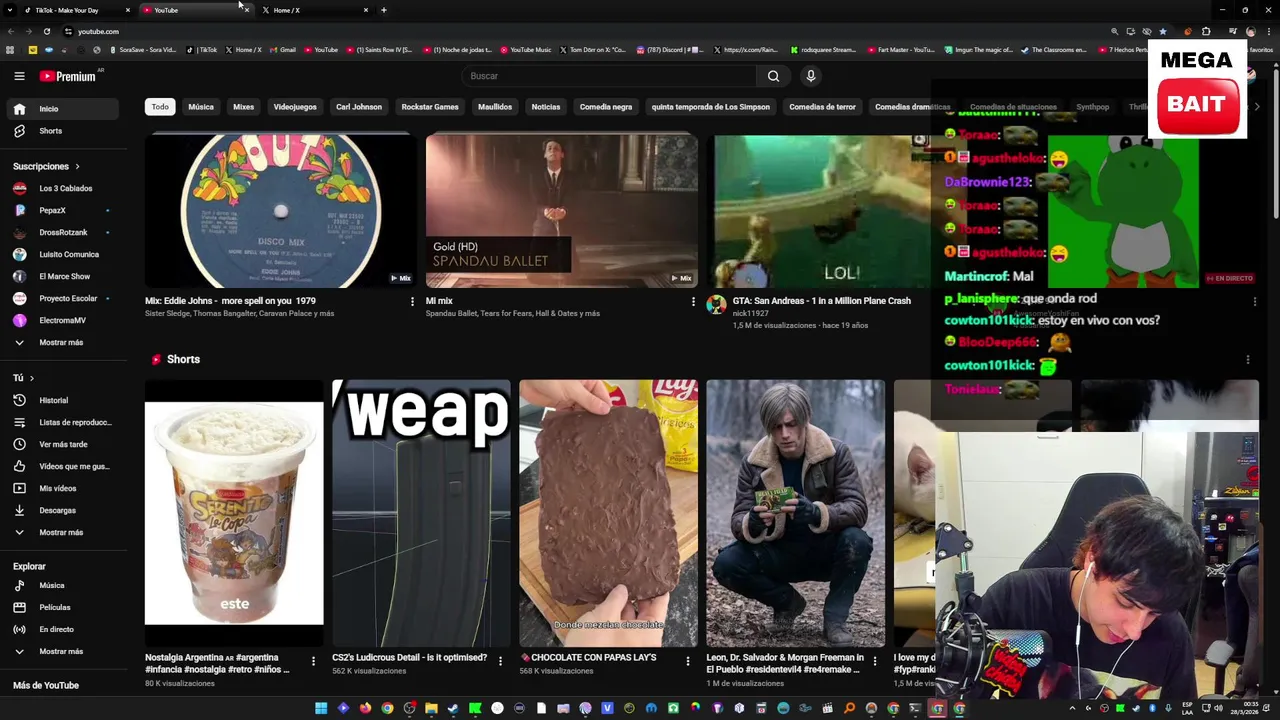
Task: Open Historial in the sidebar
Action: tap(65, 400)
